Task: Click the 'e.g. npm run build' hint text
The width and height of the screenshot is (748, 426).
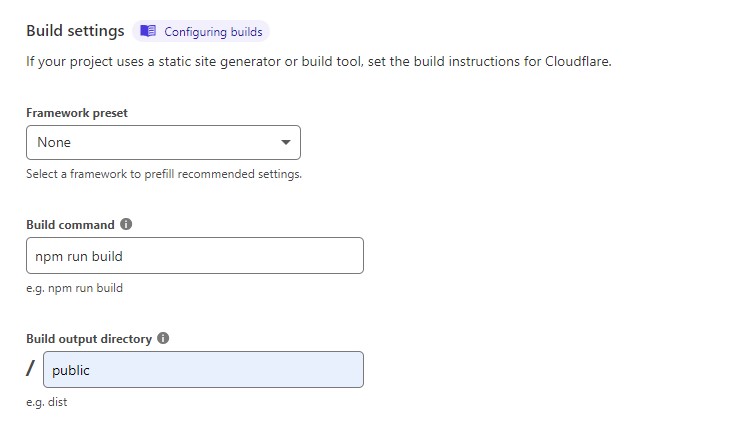Action: pyautogui.click(x=74, y=288)
